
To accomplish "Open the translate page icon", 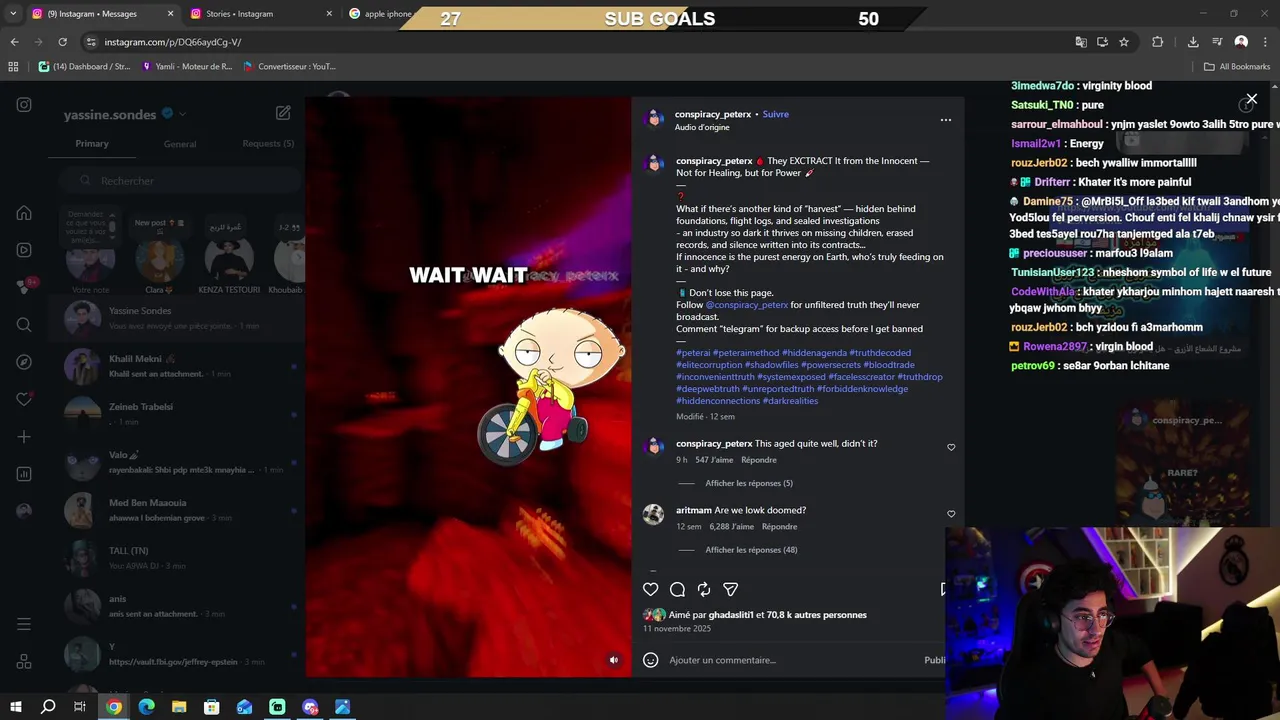I will point(1081,42).
